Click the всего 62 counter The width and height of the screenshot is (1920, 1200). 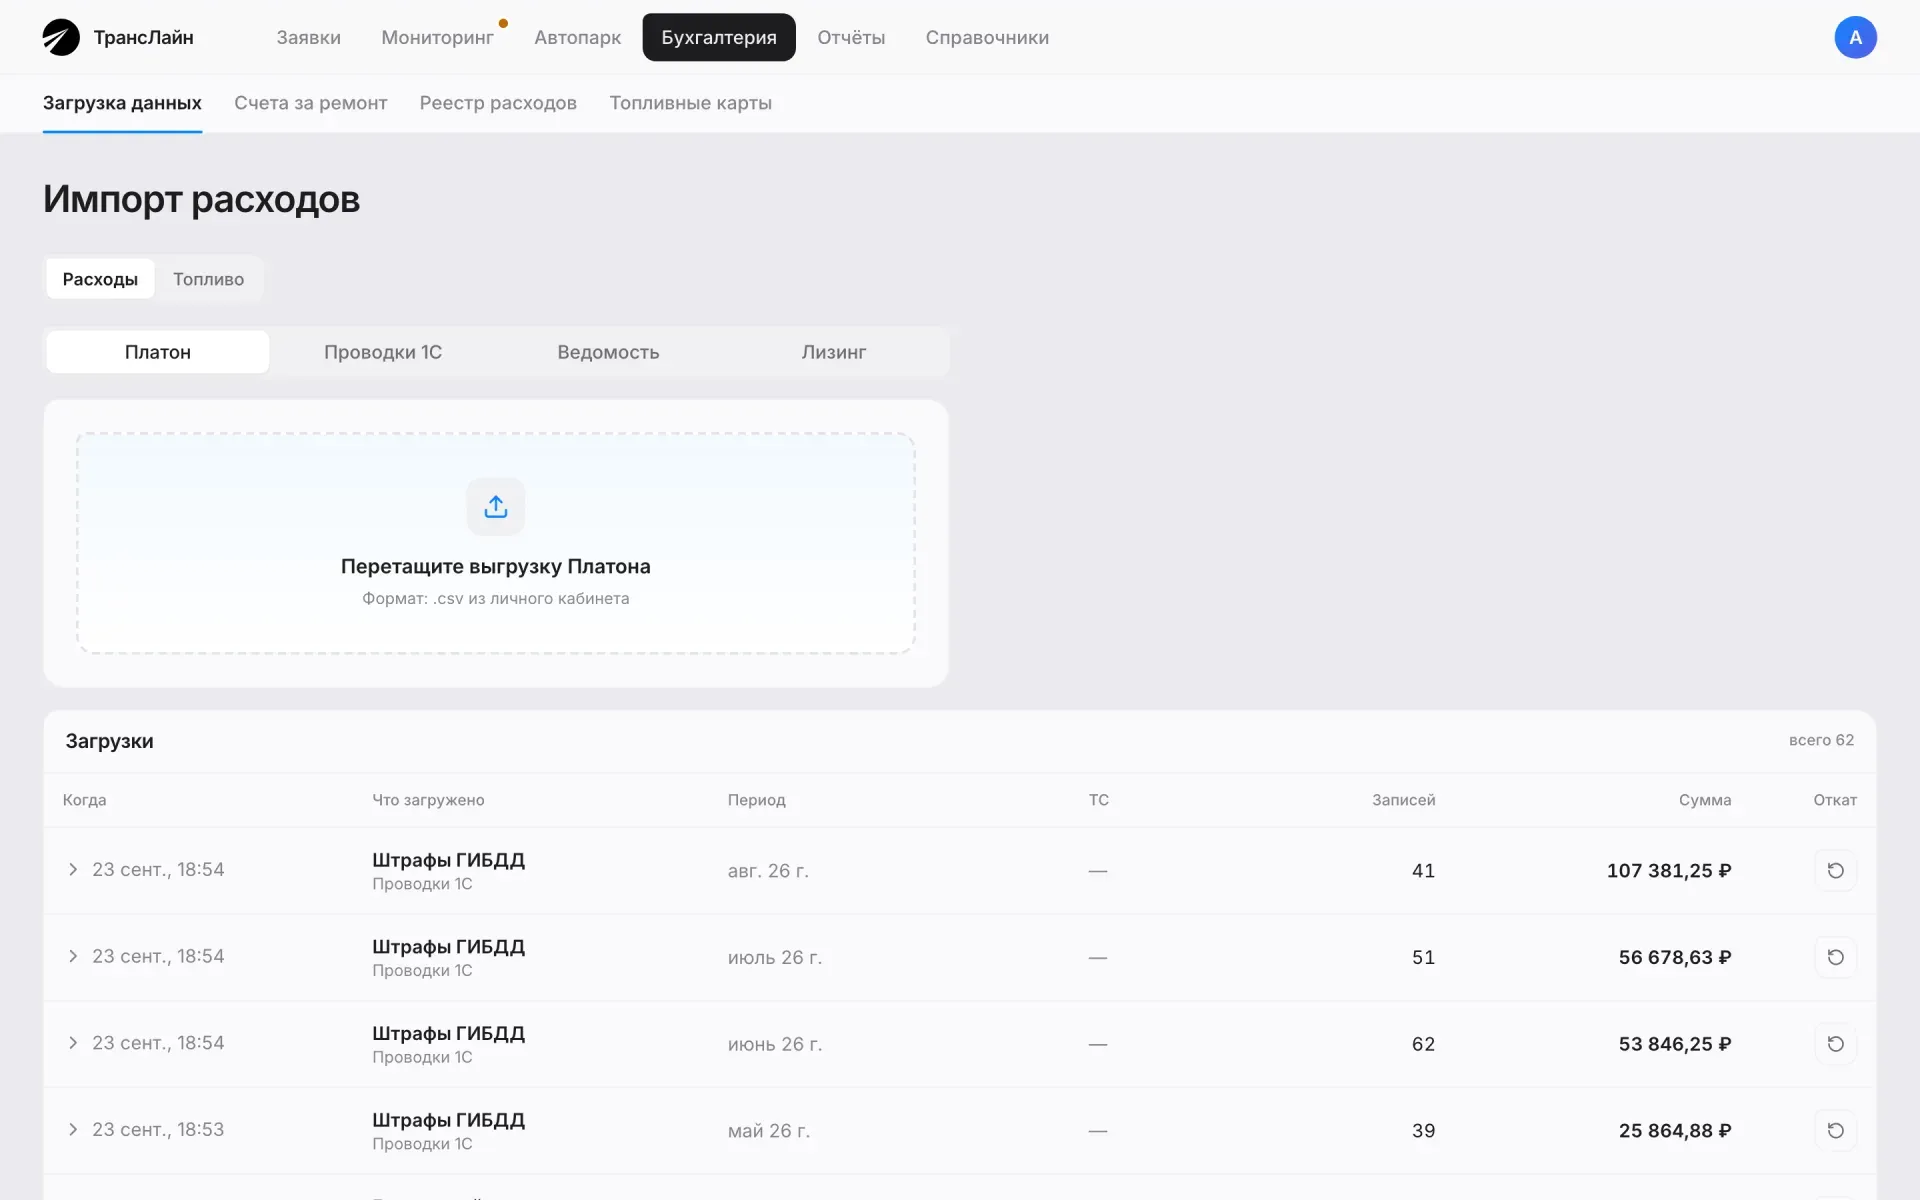[1821, 740]
